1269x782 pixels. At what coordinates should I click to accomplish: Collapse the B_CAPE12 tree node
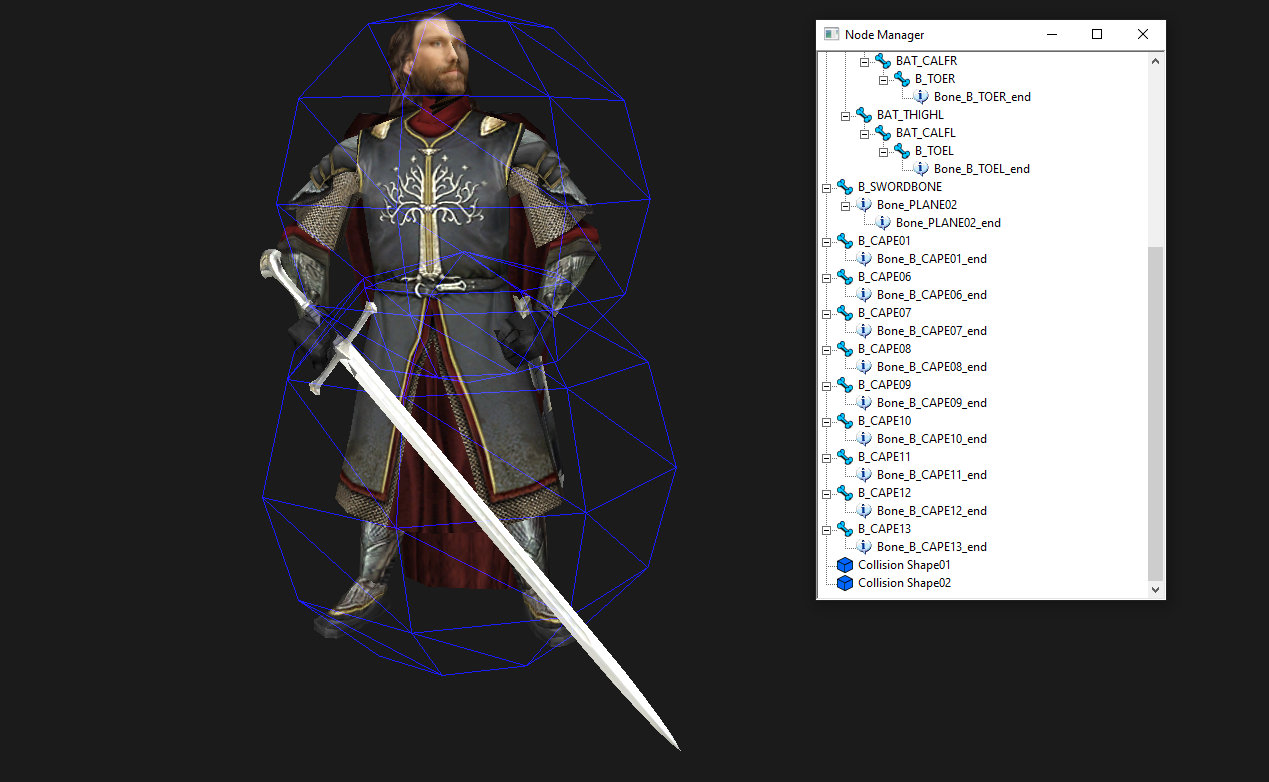(826, 493)
